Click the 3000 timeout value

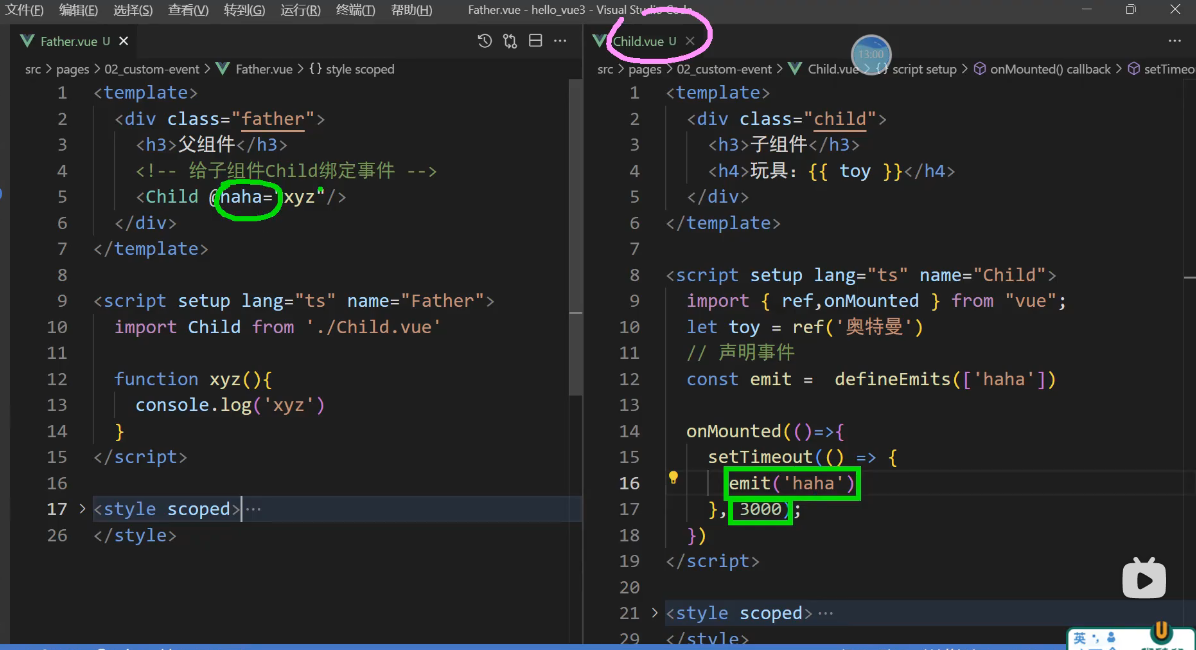pyautogui.click(x=760, y=509)
